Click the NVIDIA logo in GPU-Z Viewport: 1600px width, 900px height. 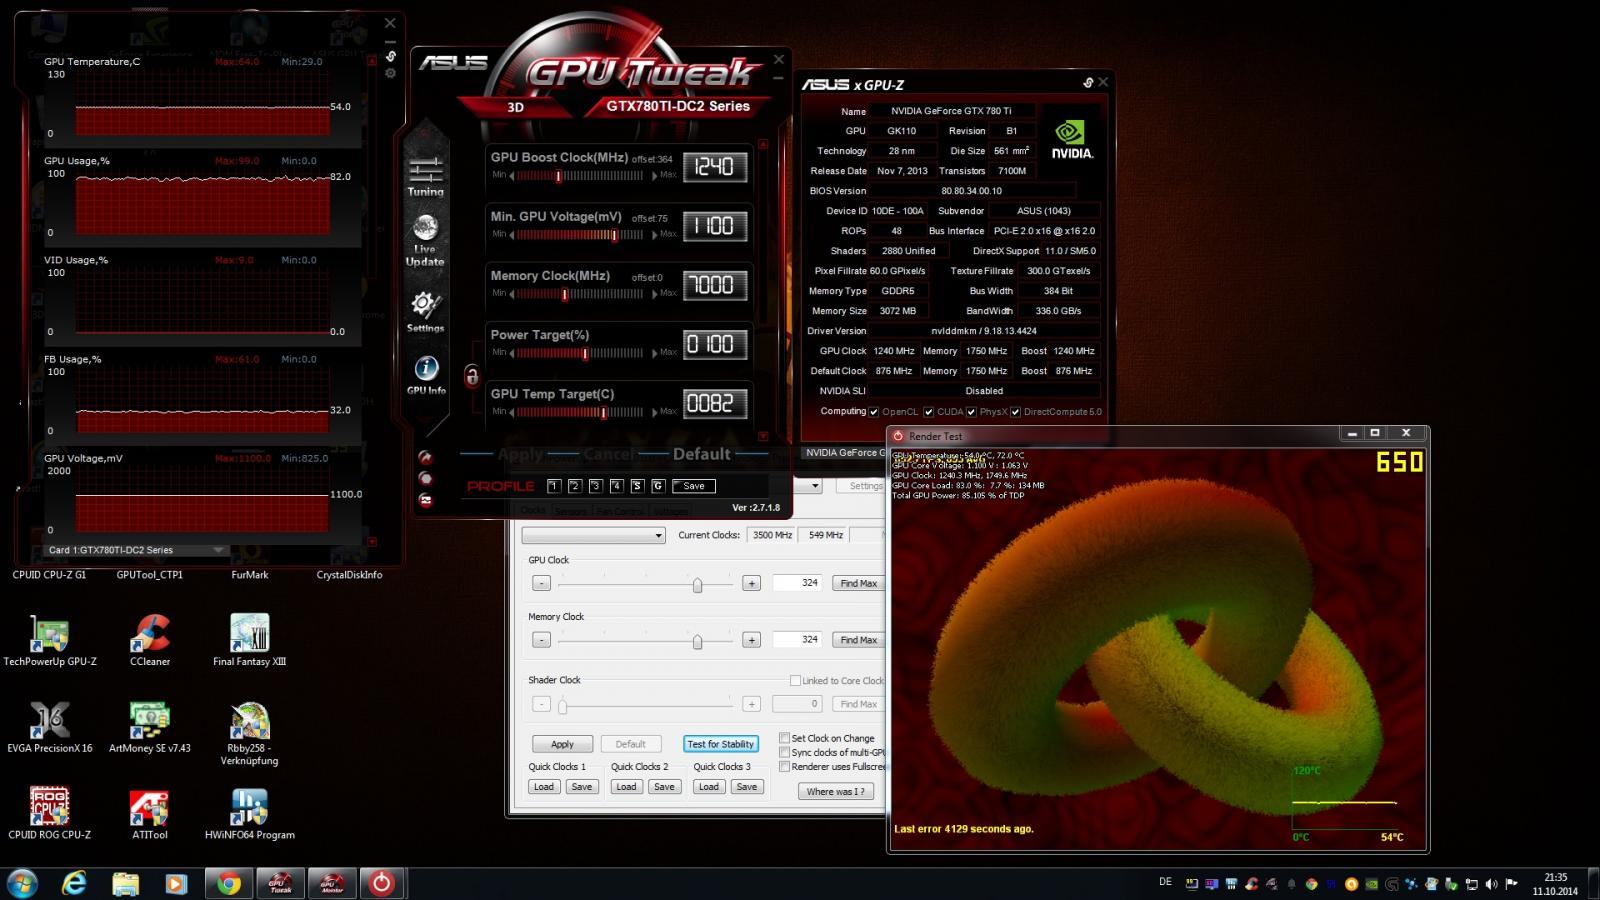tap(1072, 139)
